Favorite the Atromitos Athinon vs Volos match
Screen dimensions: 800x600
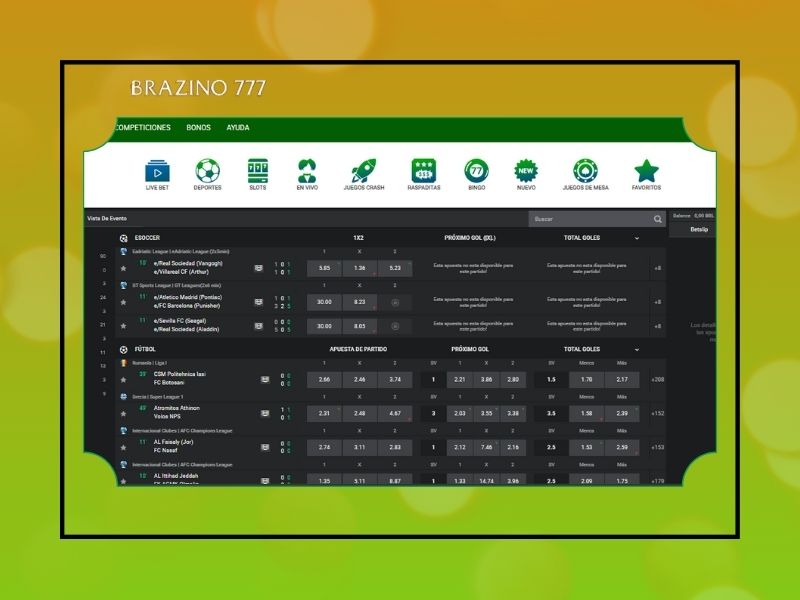(x=123, y=414)
